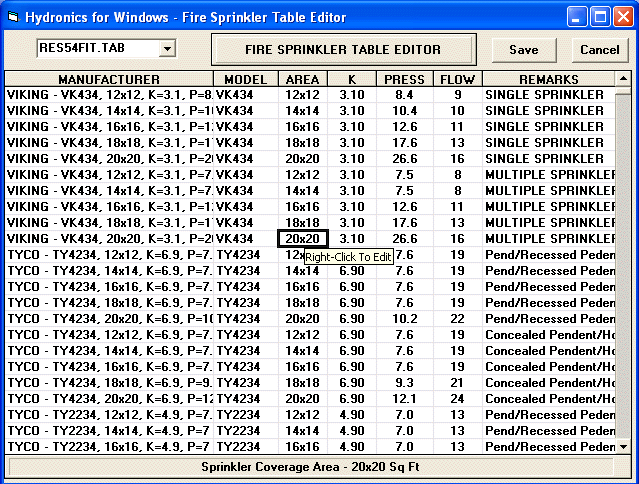Viewport: 639px width, 484px height.
Task: Select the TYCO TY2234 14x14 manufacturer cell
Action: pos(109,431)
